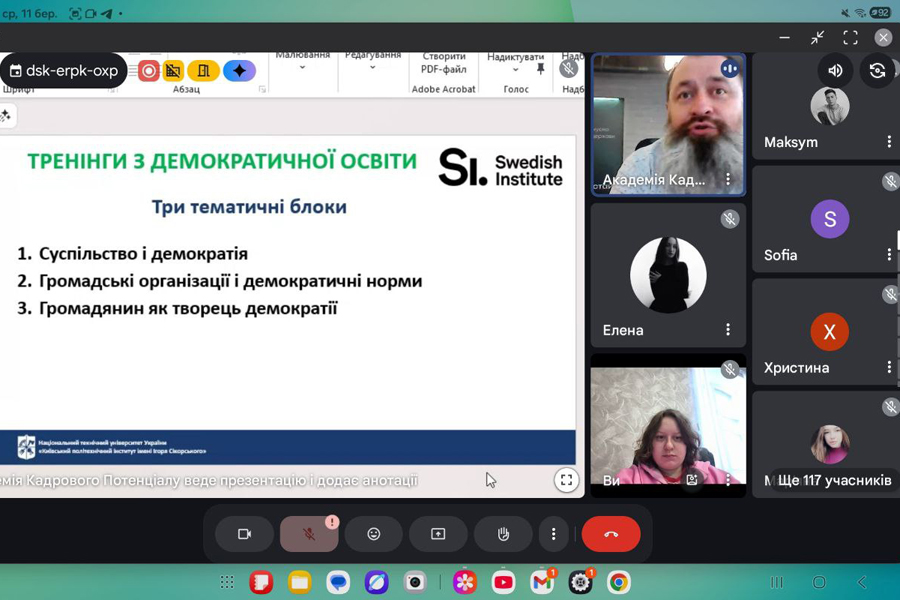This screenshot has width=900, height=600.
Task: Click the yellow building icon
Action: [203, 71]
